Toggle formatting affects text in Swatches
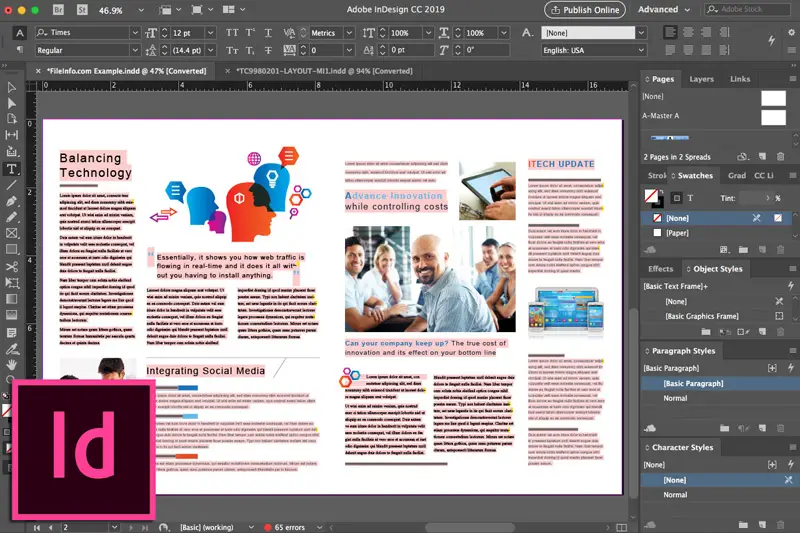800x533 pixels. point(692,198)
